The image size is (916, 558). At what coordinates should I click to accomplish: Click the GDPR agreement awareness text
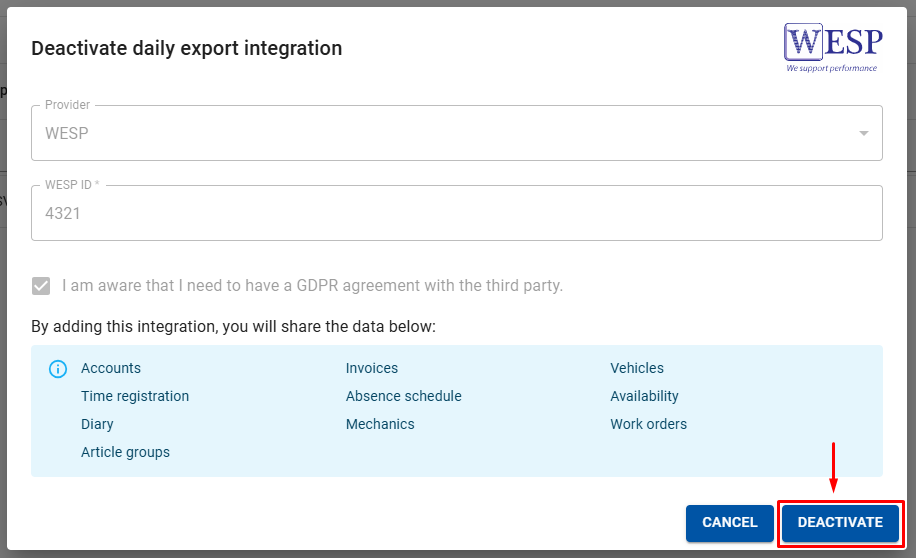click(313, 286)
